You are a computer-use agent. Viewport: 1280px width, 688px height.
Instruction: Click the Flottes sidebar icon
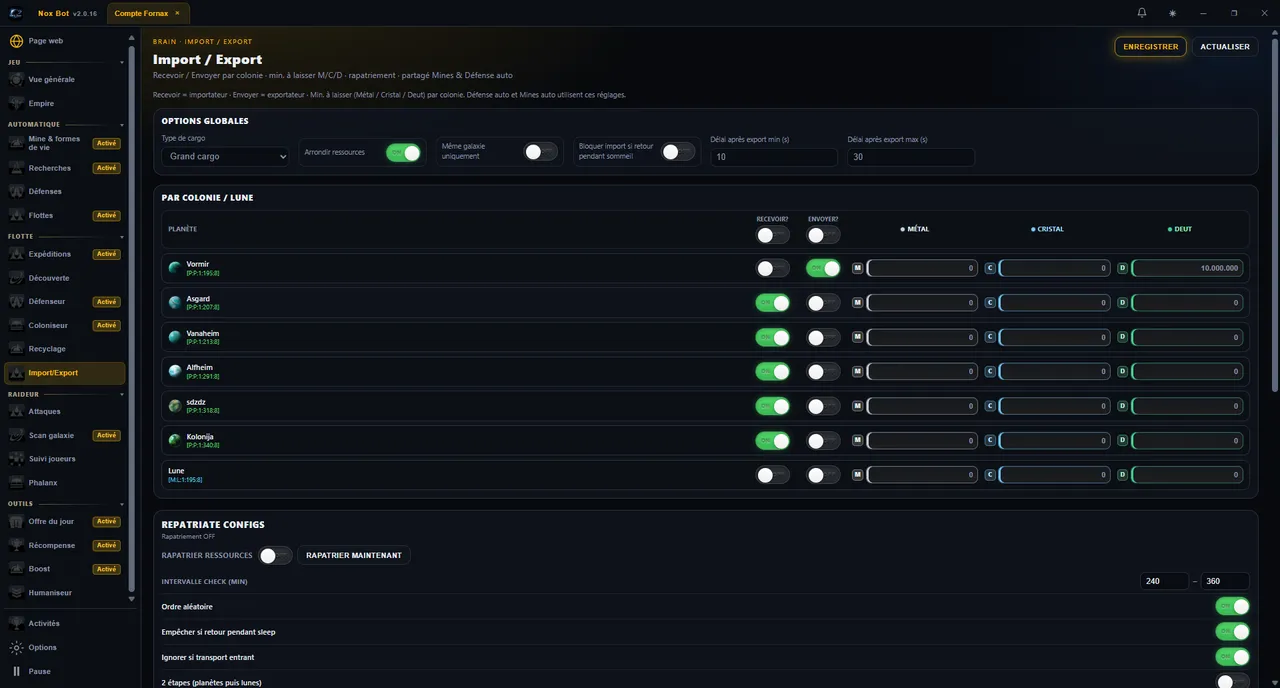[x=16, y=215]
